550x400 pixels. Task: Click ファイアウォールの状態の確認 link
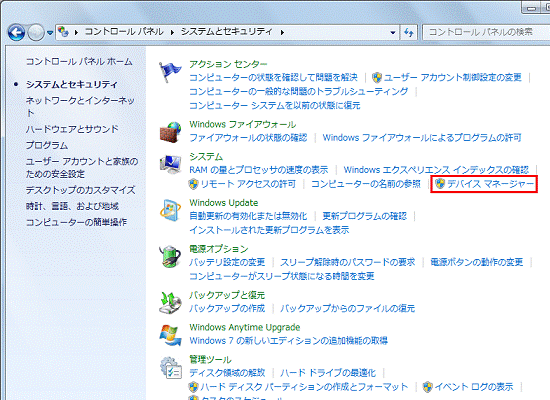(248, 138)
